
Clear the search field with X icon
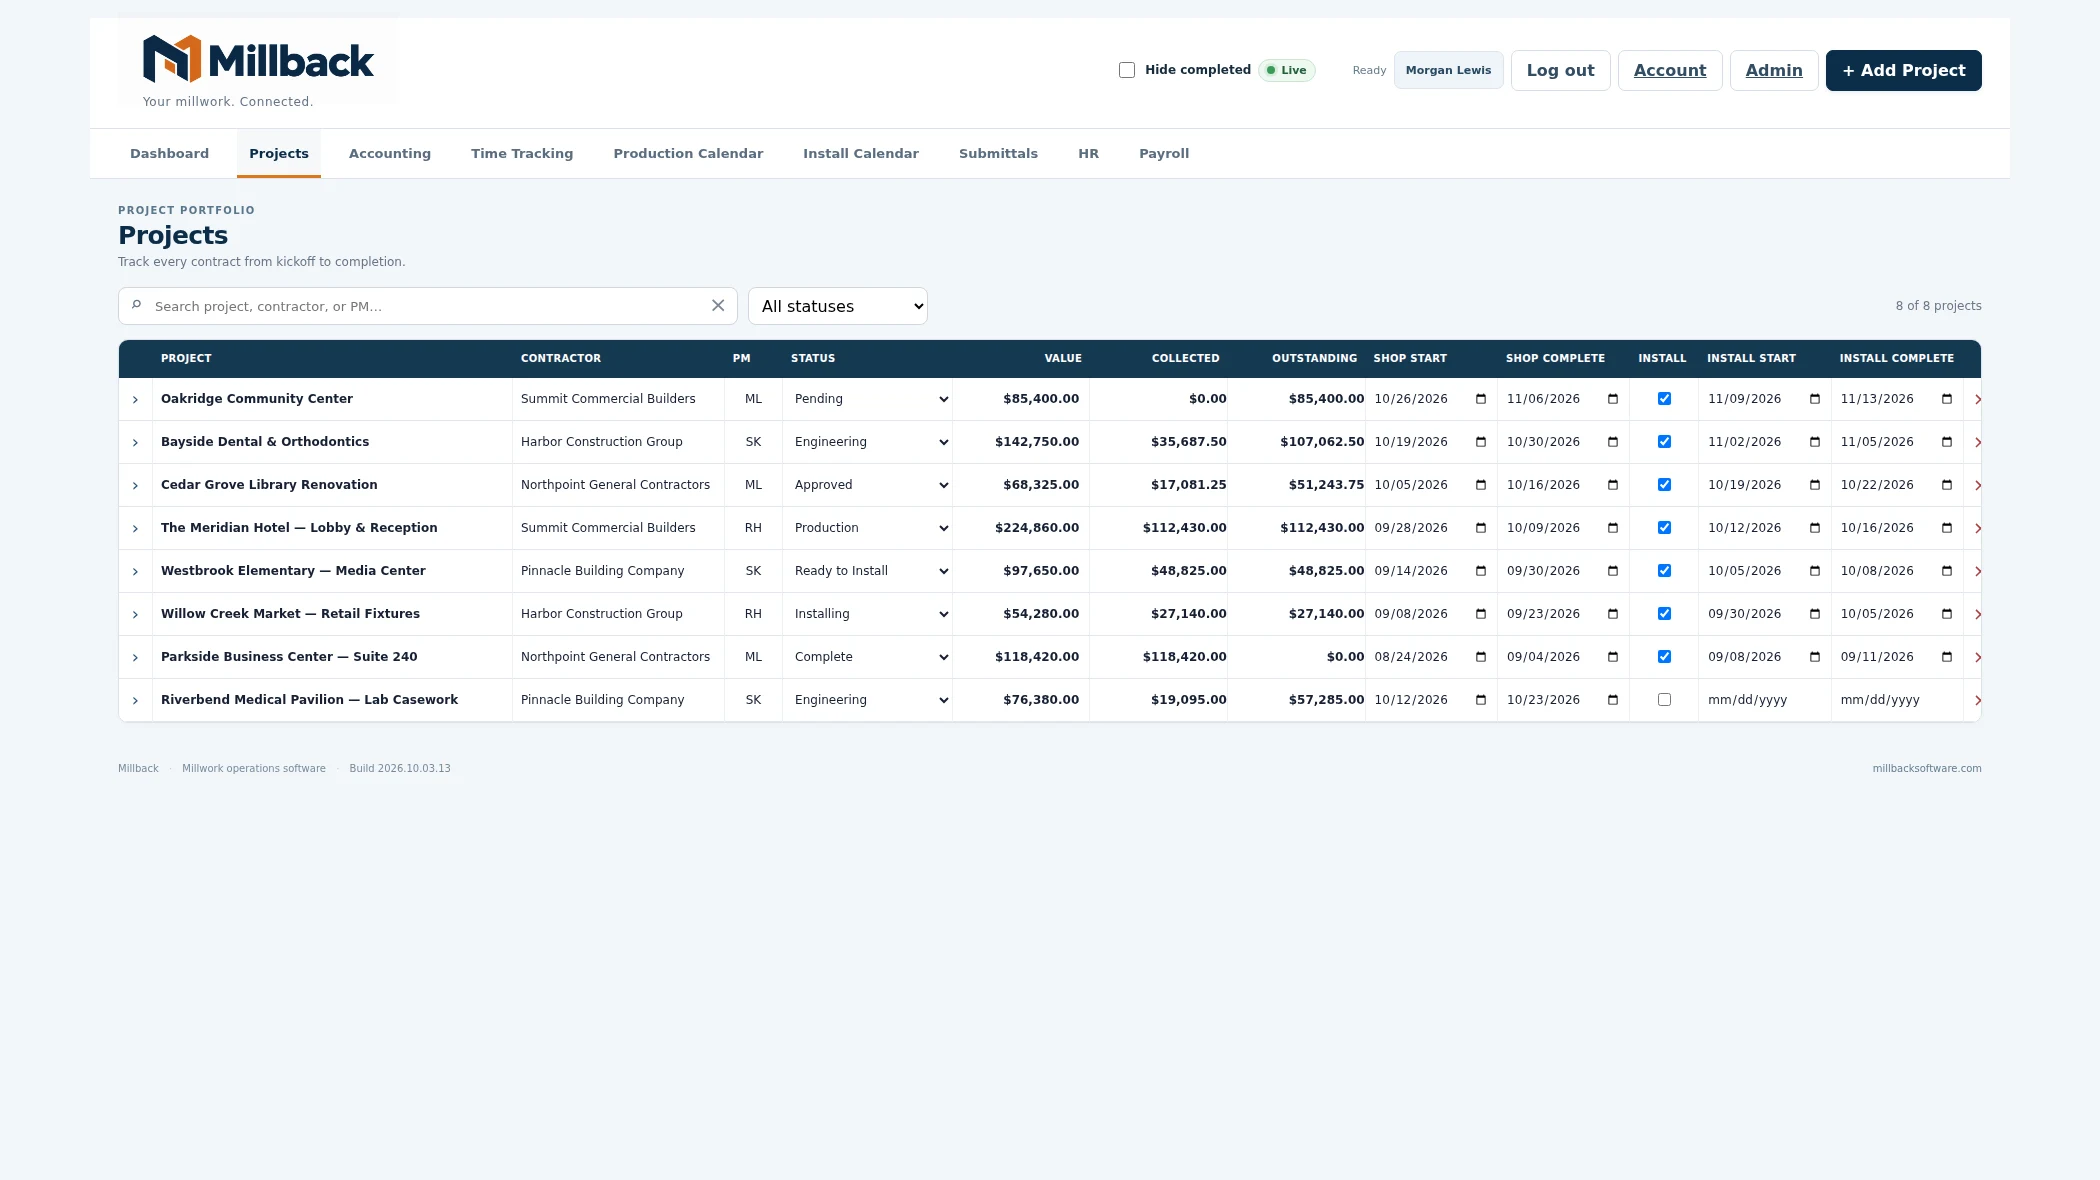click(x=718, y=306)
